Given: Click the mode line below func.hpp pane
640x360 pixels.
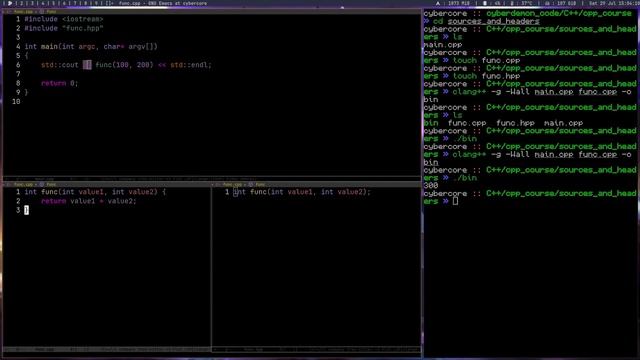Looking at the screenshot, I should pyautogui.click(x=316, y=350).
